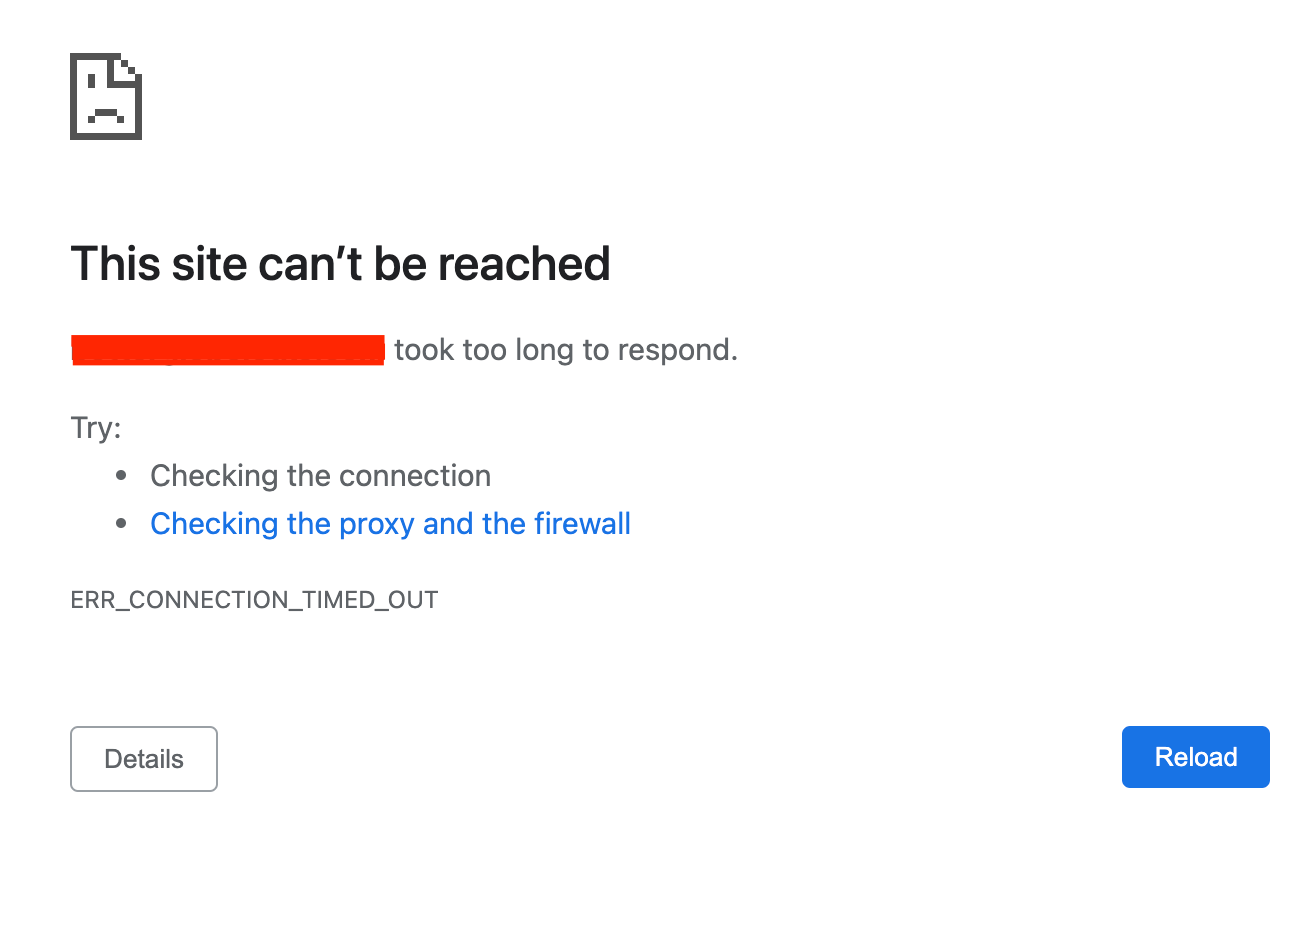
Task: Expand the Details section
Action: [143, 758]
